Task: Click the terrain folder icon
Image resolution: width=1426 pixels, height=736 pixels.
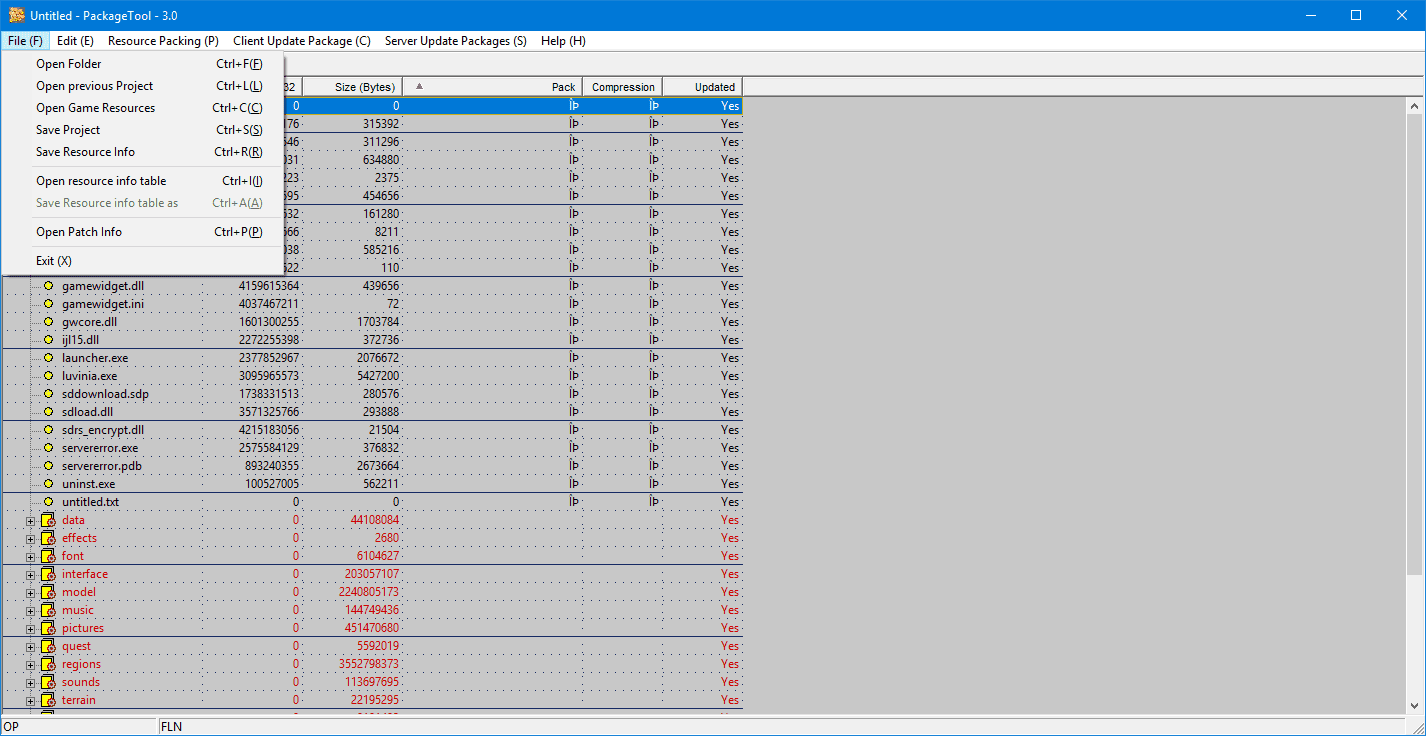Action: click(x=48, y=700)
